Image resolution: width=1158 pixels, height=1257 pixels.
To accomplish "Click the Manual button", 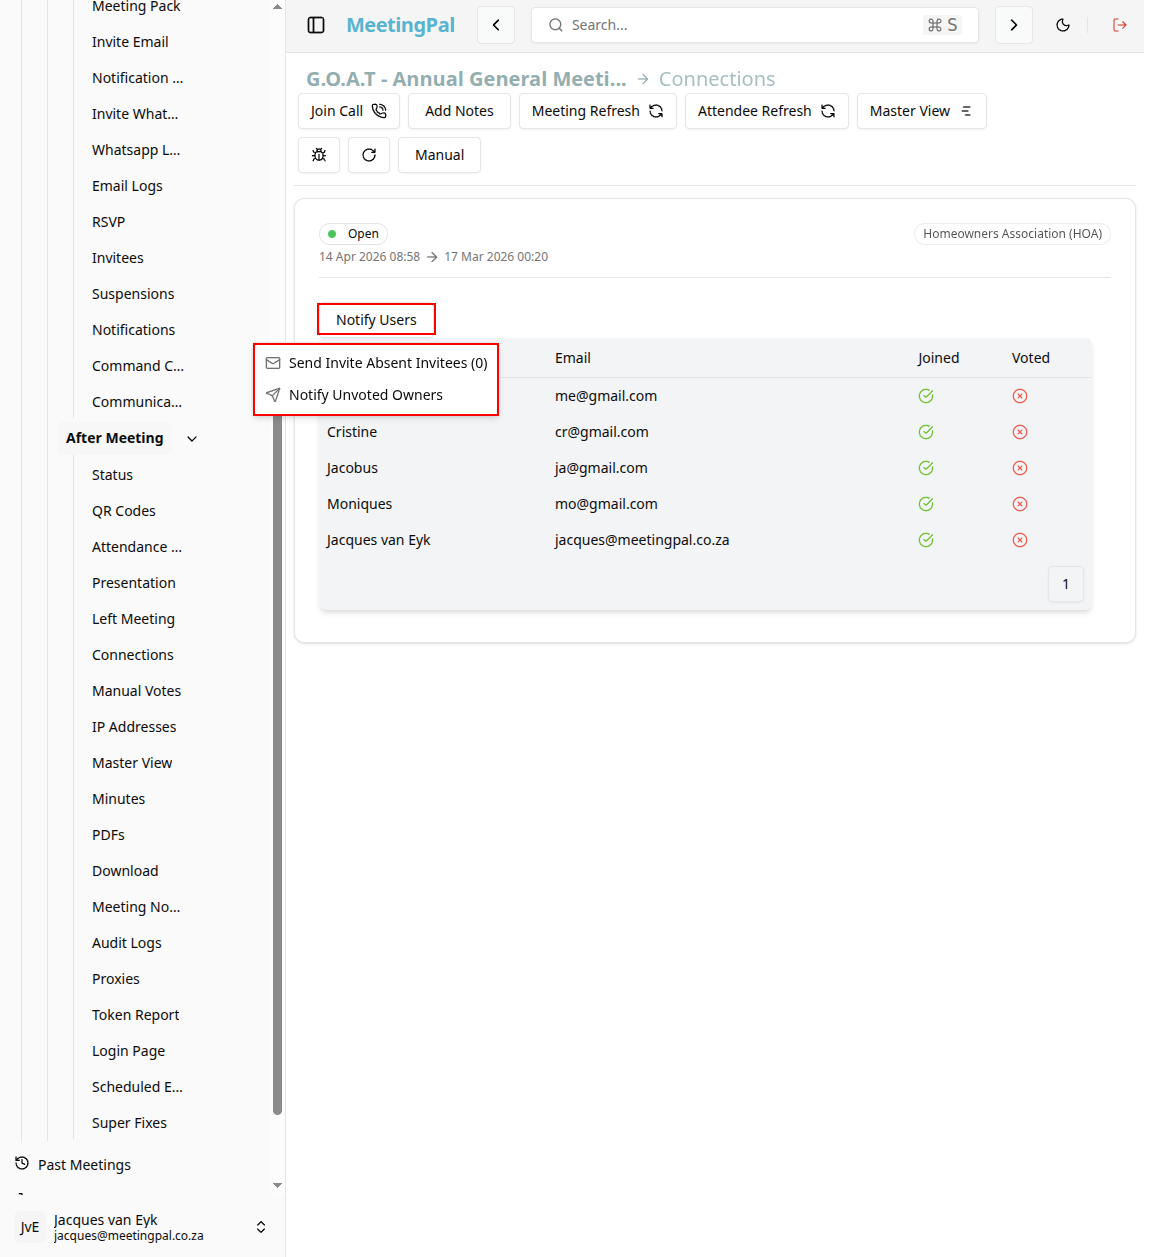I will (439, 155).
